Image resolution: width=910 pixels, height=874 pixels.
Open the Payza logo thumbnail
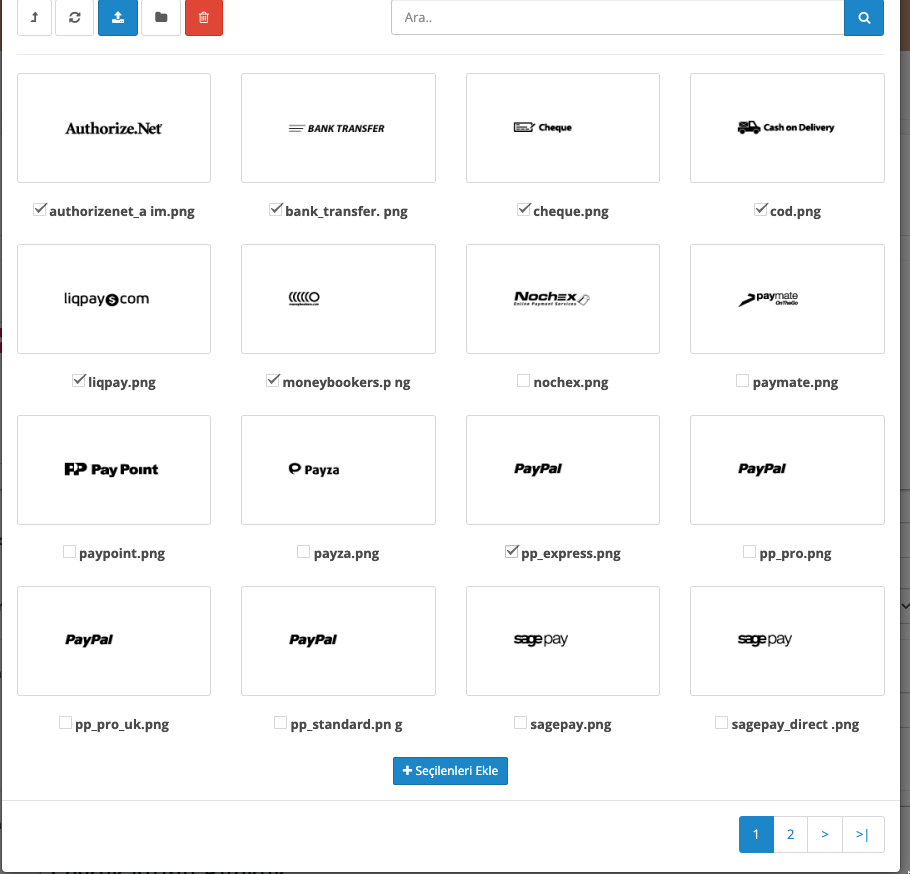point(338,470)
